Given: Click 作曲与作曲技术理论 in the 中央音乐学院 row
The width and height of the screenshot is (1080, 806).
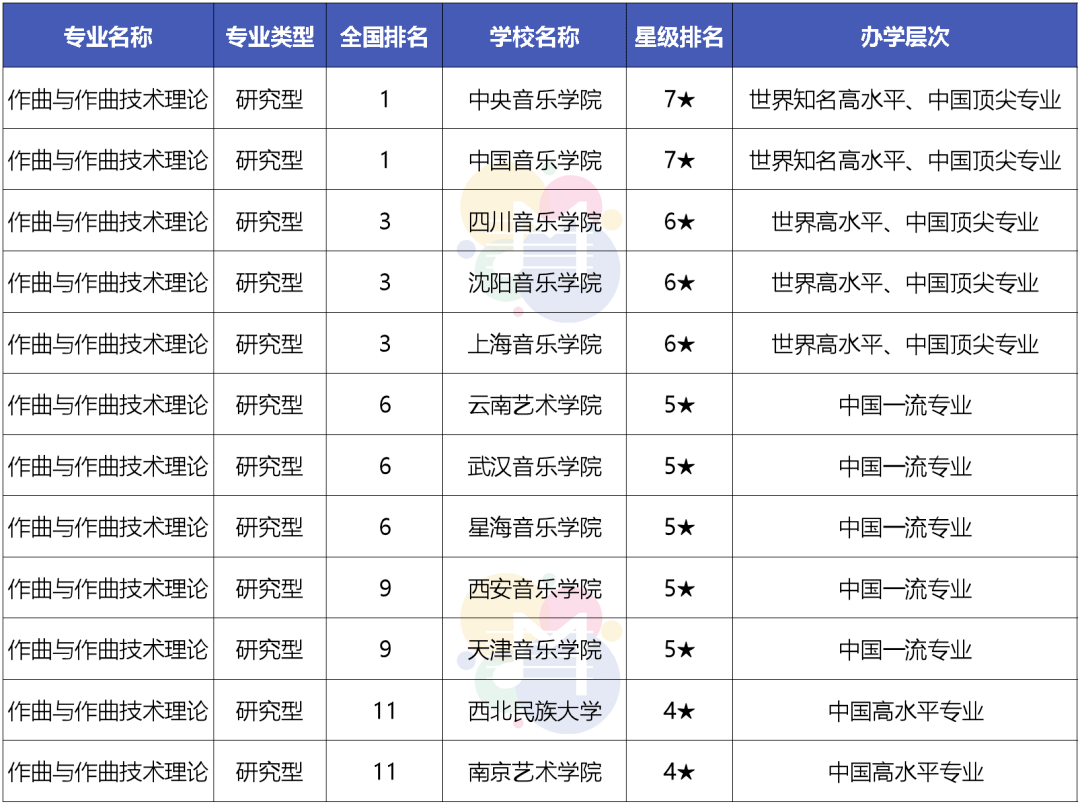Looking at the screenshot, I should (x=108, y=100).
